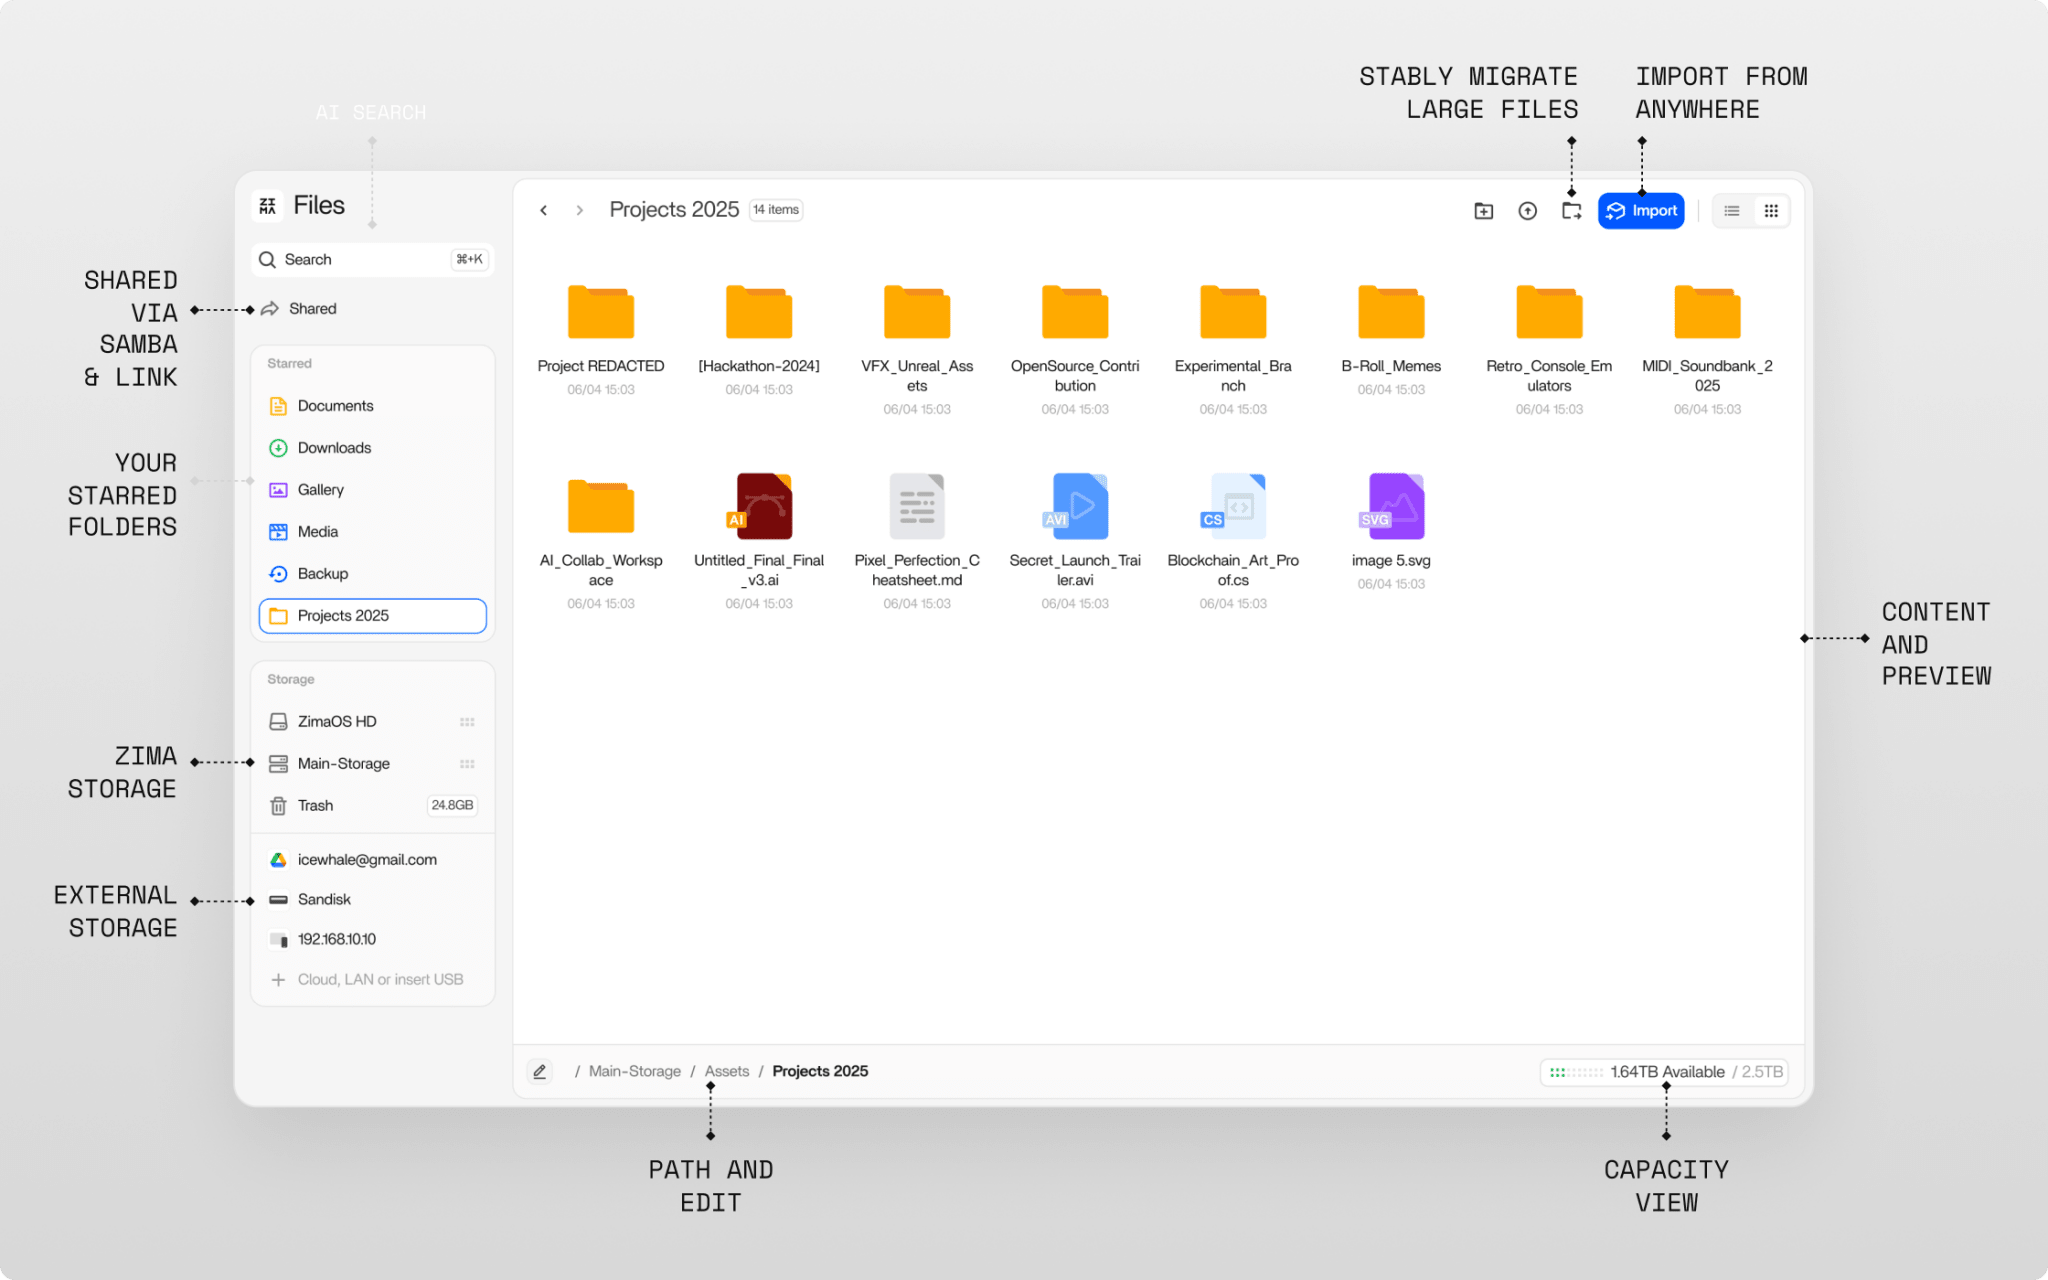The height and width of the screenshot is (1280, 2048).
Task: Click the migrate files icon
Action: 1572,211
